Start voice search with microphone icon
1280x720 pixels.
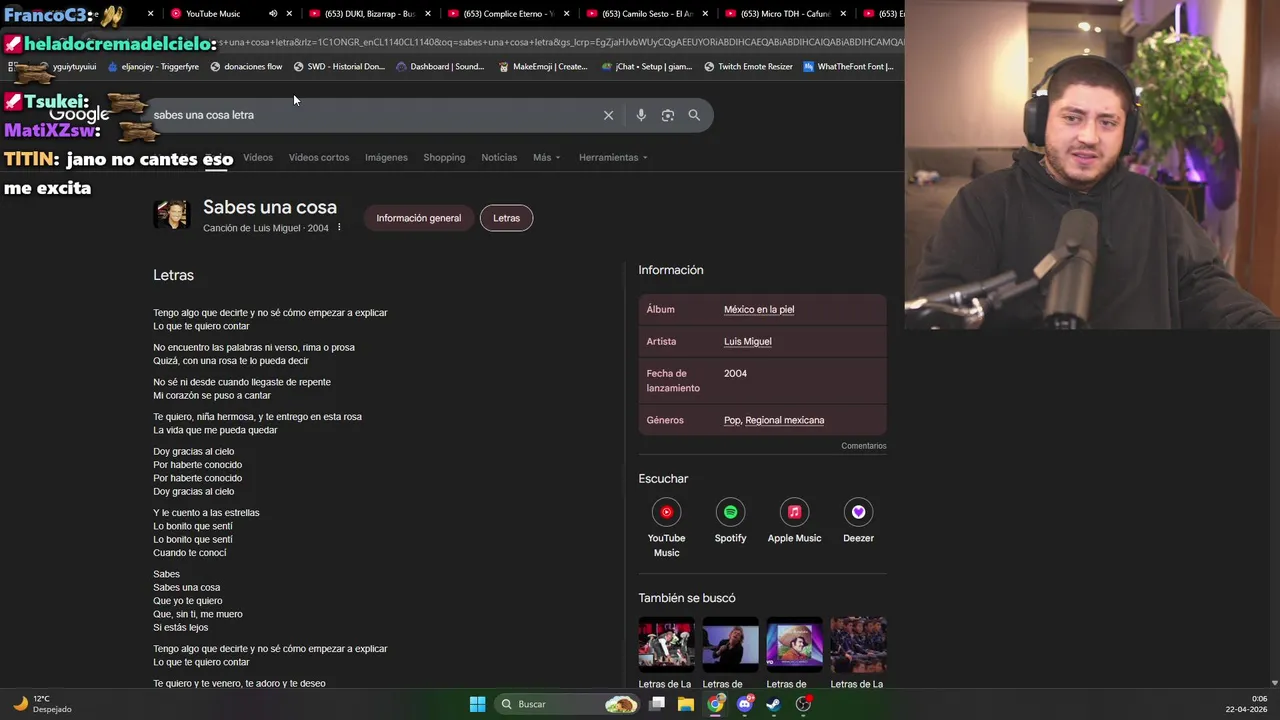[641, 115]
